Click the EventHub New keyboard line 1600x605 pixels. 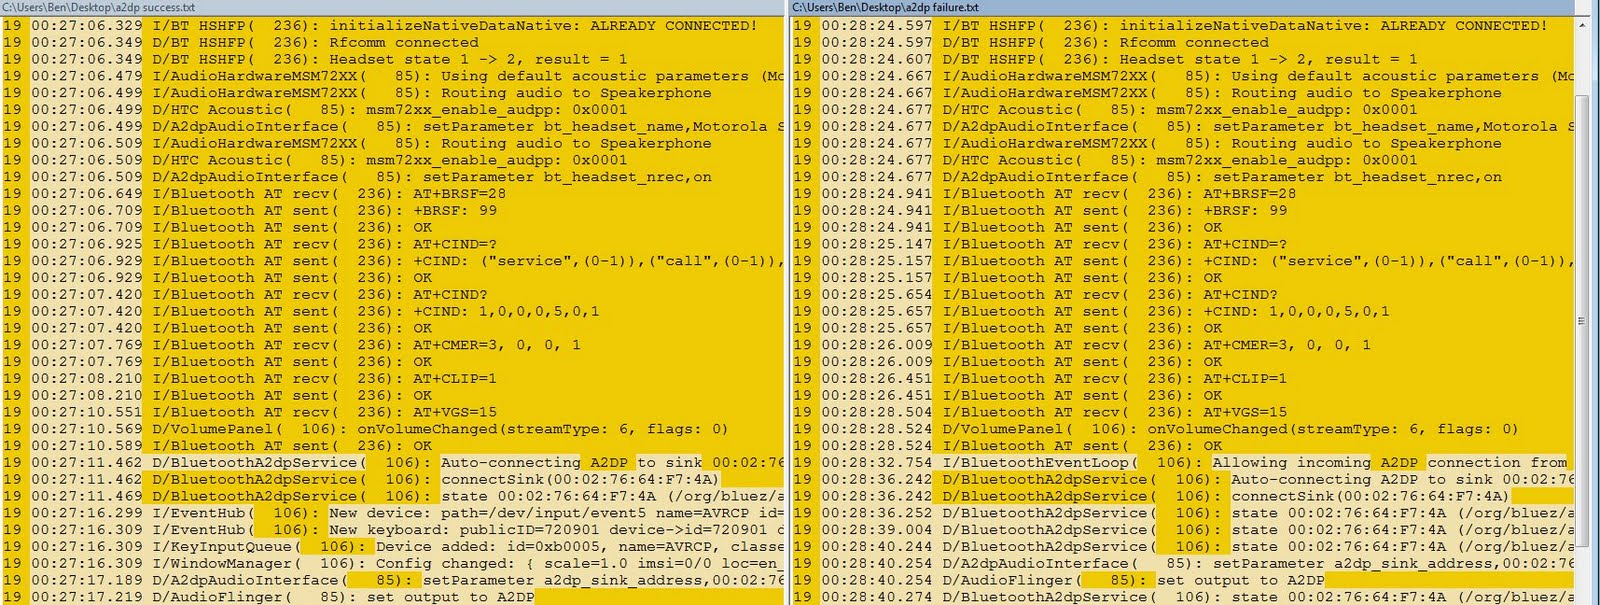[x=392, y=530]
